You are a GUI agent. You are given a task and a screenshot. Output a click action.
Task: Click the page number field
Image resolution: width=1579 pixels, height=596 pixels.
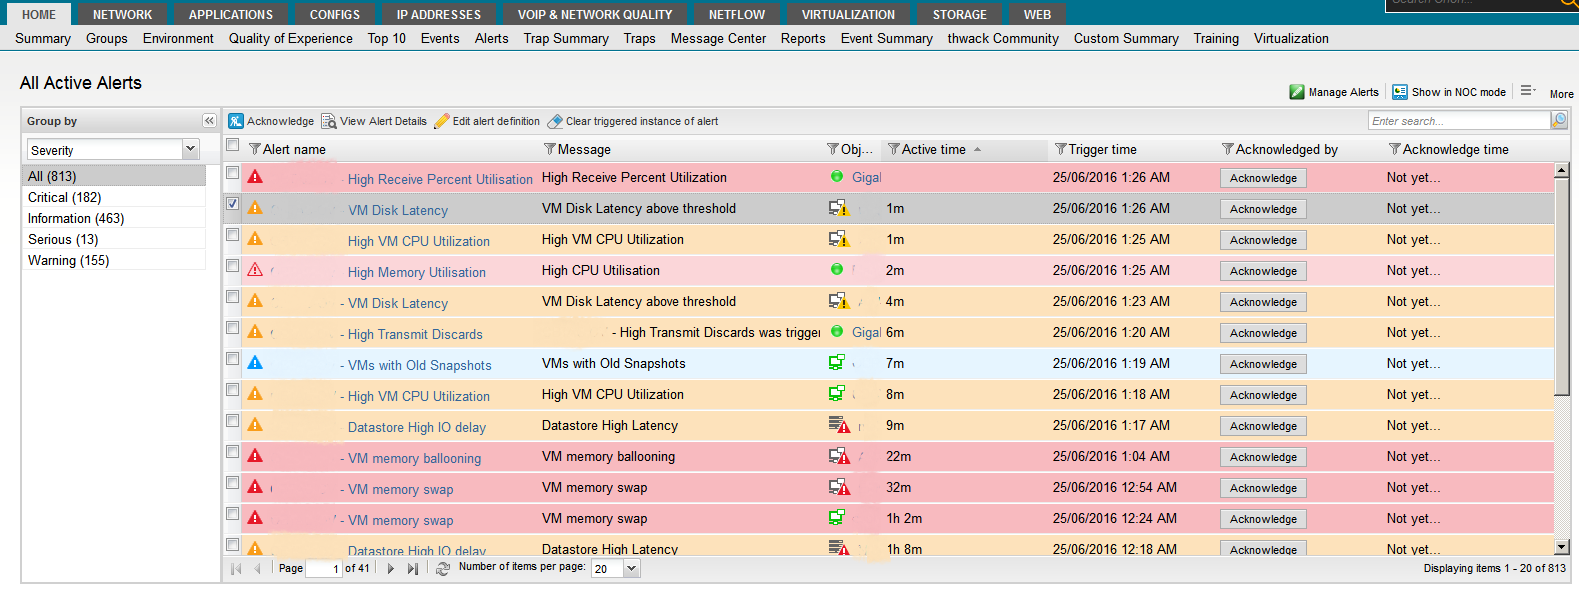(323, 568)
